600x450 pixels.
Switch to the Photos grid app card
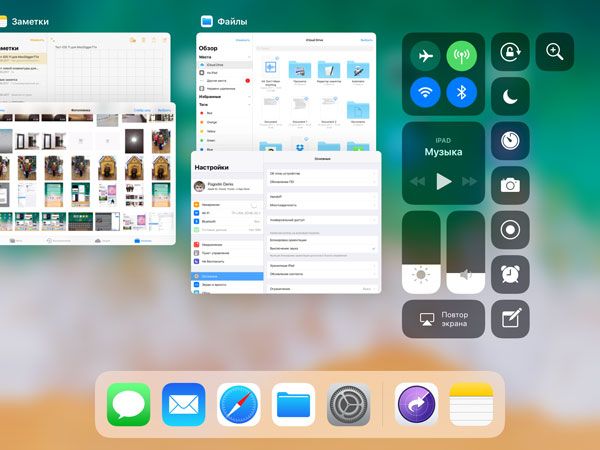pos(88,174)
